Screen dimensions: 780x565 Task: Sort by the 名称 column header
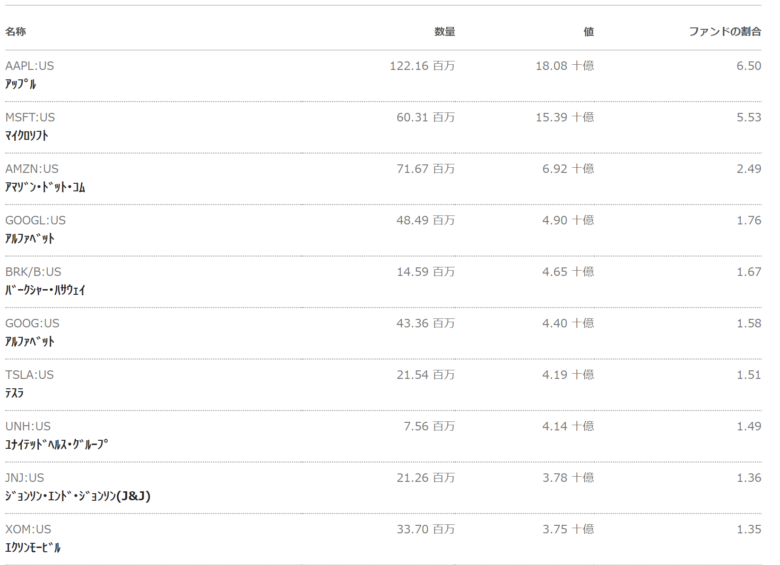click(15, 31)
